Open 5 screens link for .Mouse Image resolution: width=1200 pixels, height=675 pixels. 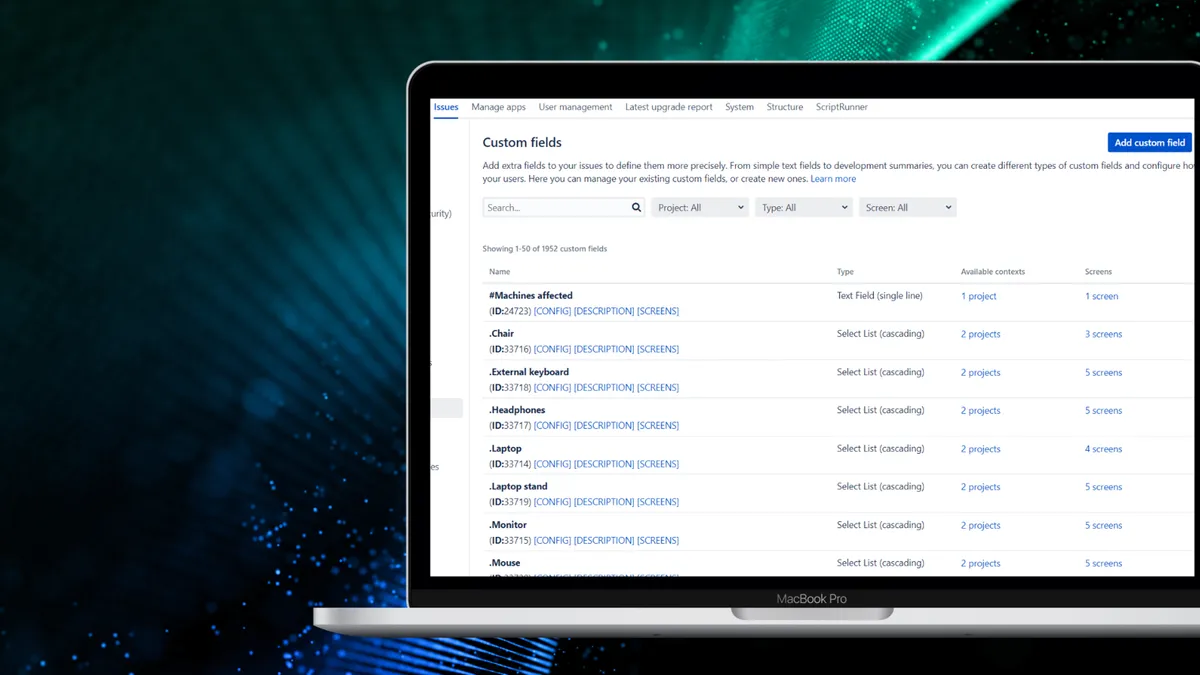pyautogui.click(x=1104, y=563)
